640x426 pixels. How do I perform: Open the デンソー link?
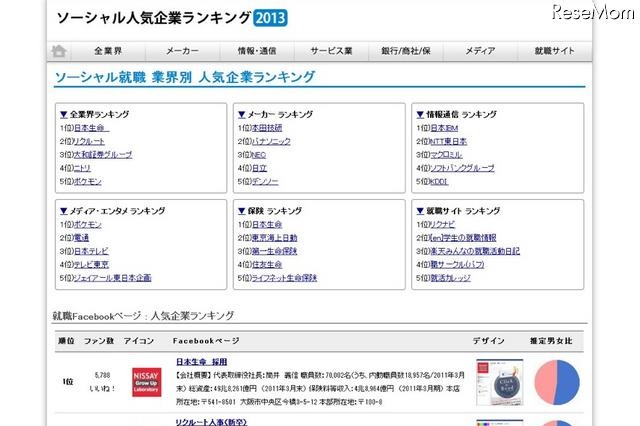coord(265,182)
